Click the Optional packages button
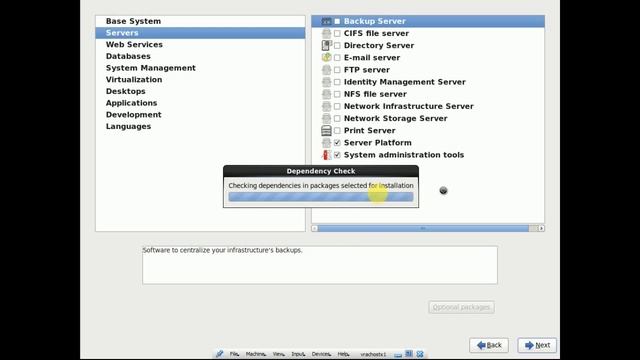This screenshot has height=360, width=640. (x=461, y=307)
